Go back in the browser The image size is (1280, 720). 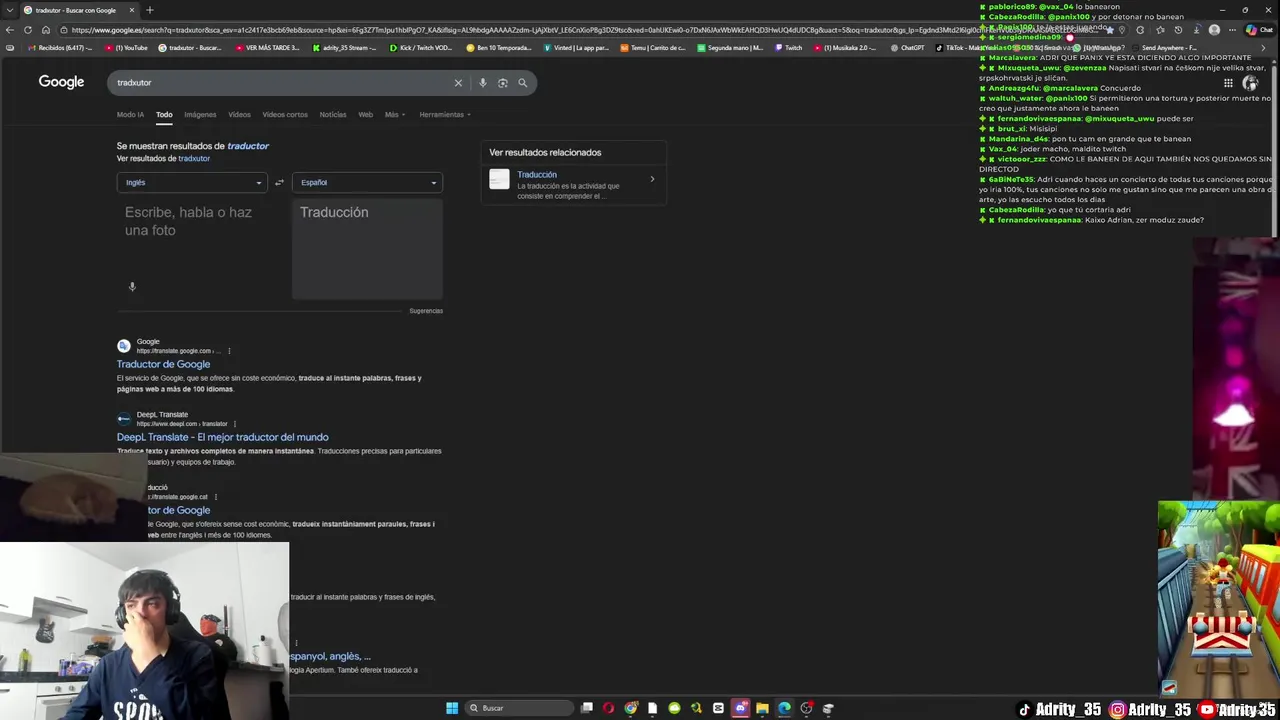(x=10, y=30)
